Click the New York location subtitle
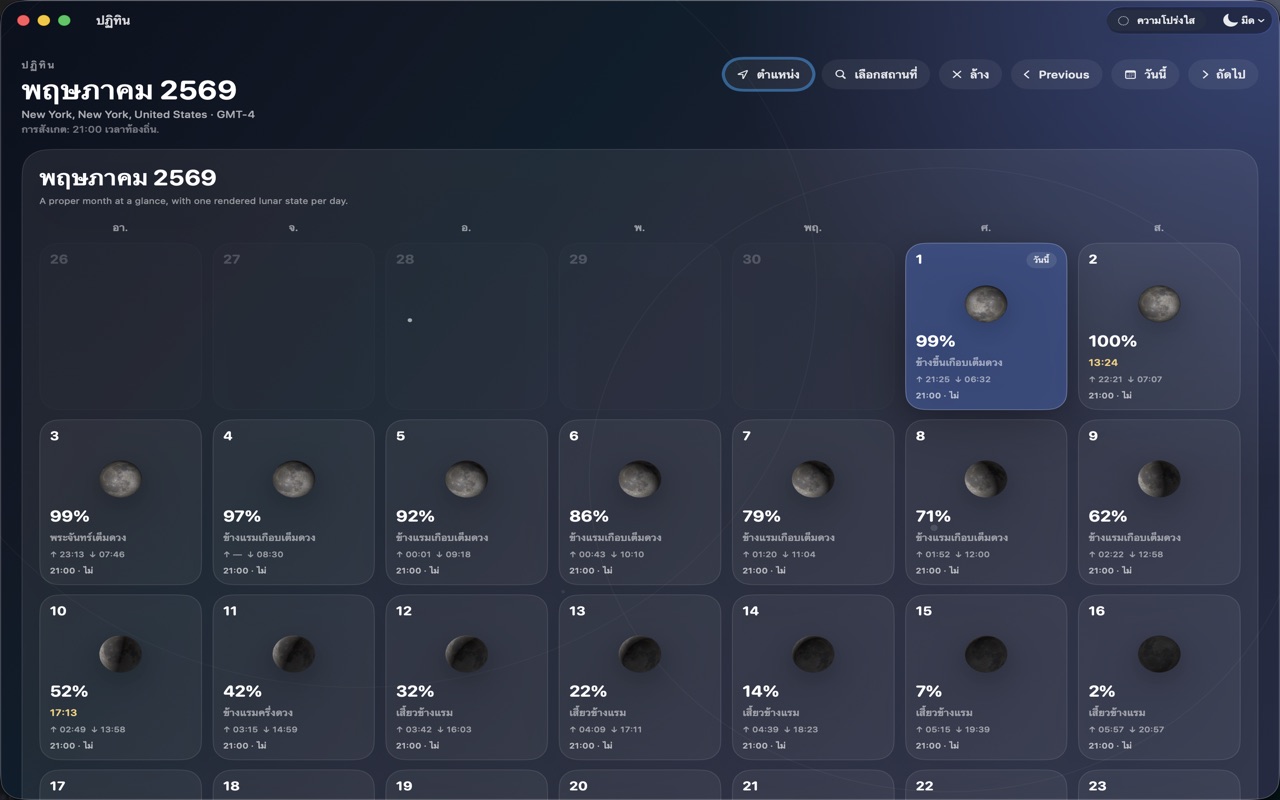 pos(138,115)
